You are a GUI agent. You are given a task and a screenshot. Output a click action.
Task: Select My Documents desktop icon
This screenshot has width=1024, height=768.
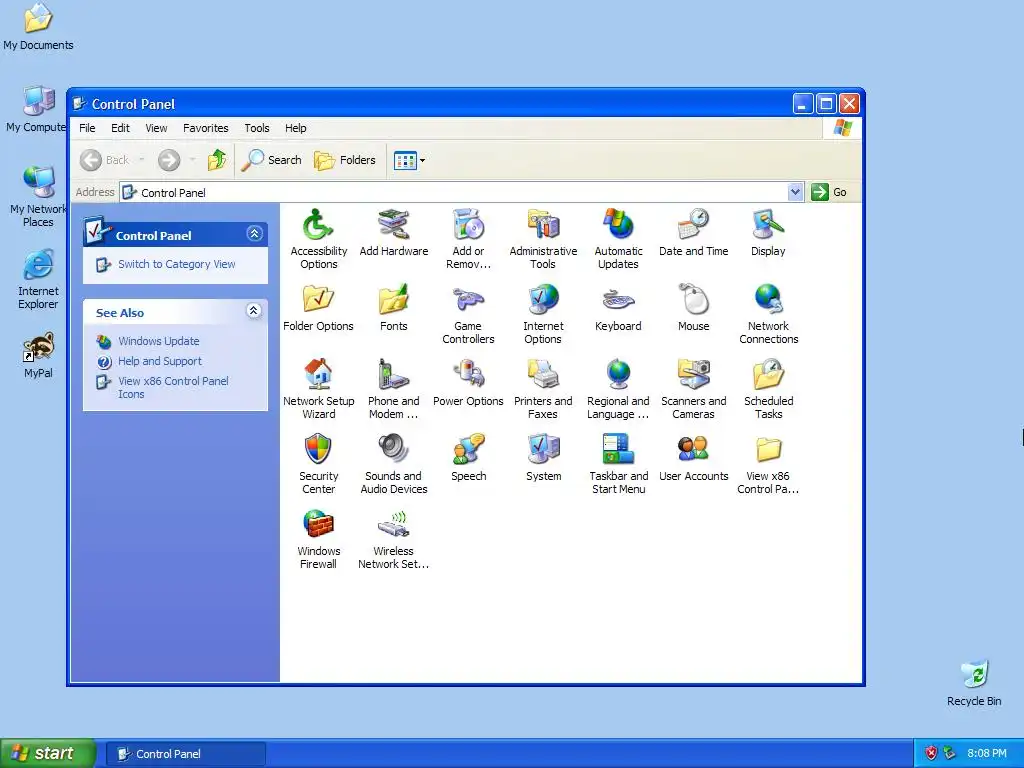39,27
